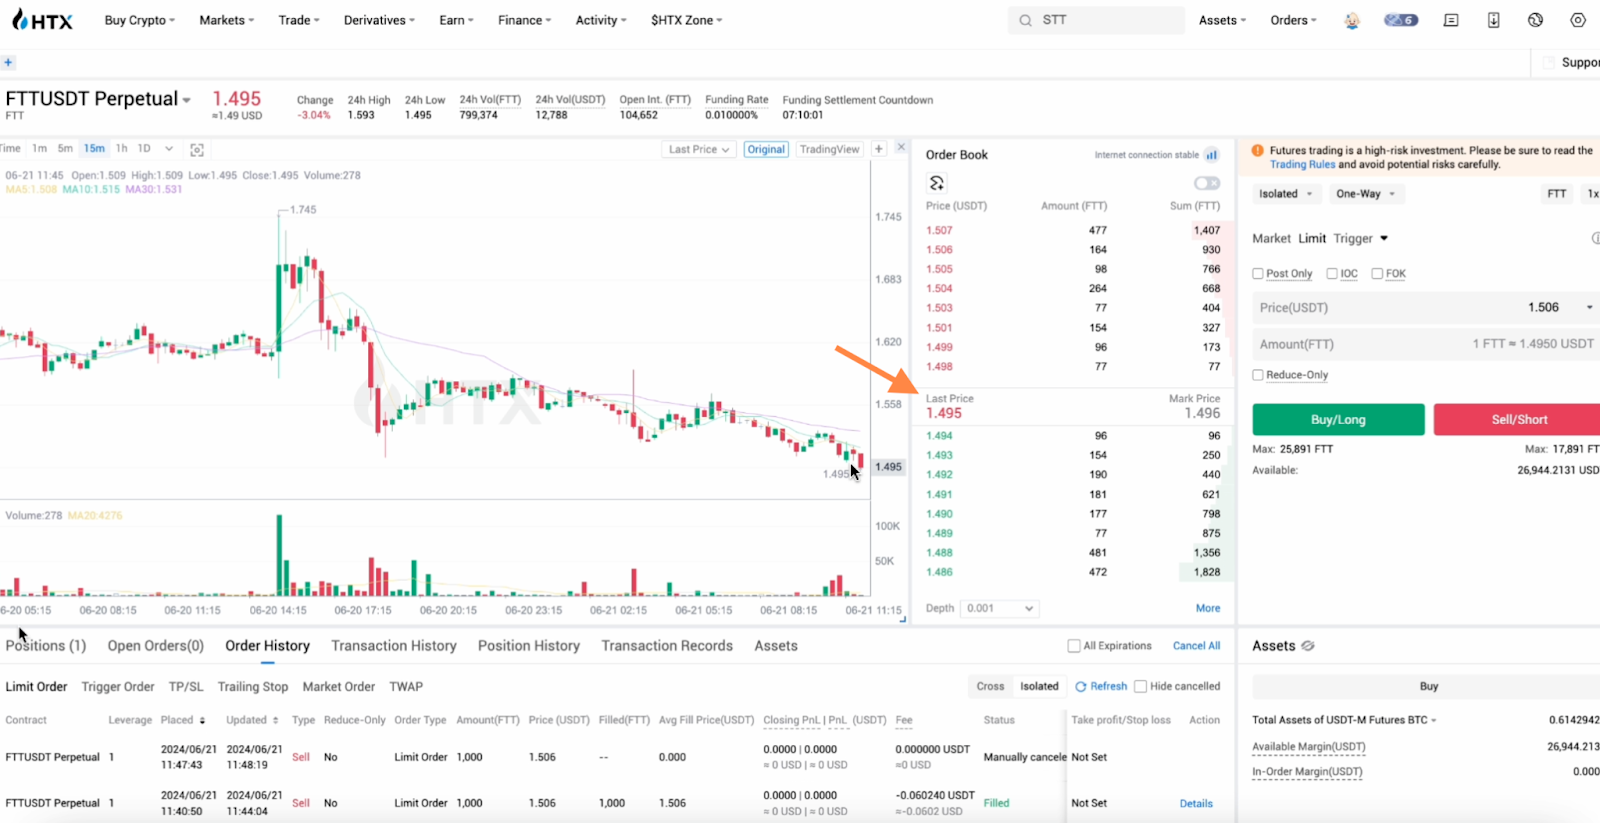Click the help icon beside order type tabs
This screenshot has width=1600, height=823.
click(x=1595, y=238)
